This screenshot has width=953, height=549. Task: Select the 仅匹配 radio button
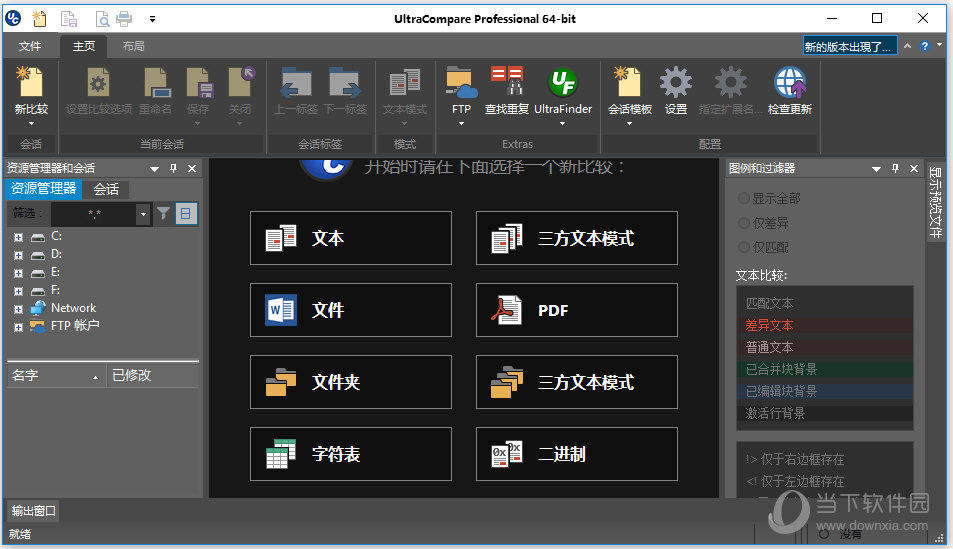click(743, 247)
